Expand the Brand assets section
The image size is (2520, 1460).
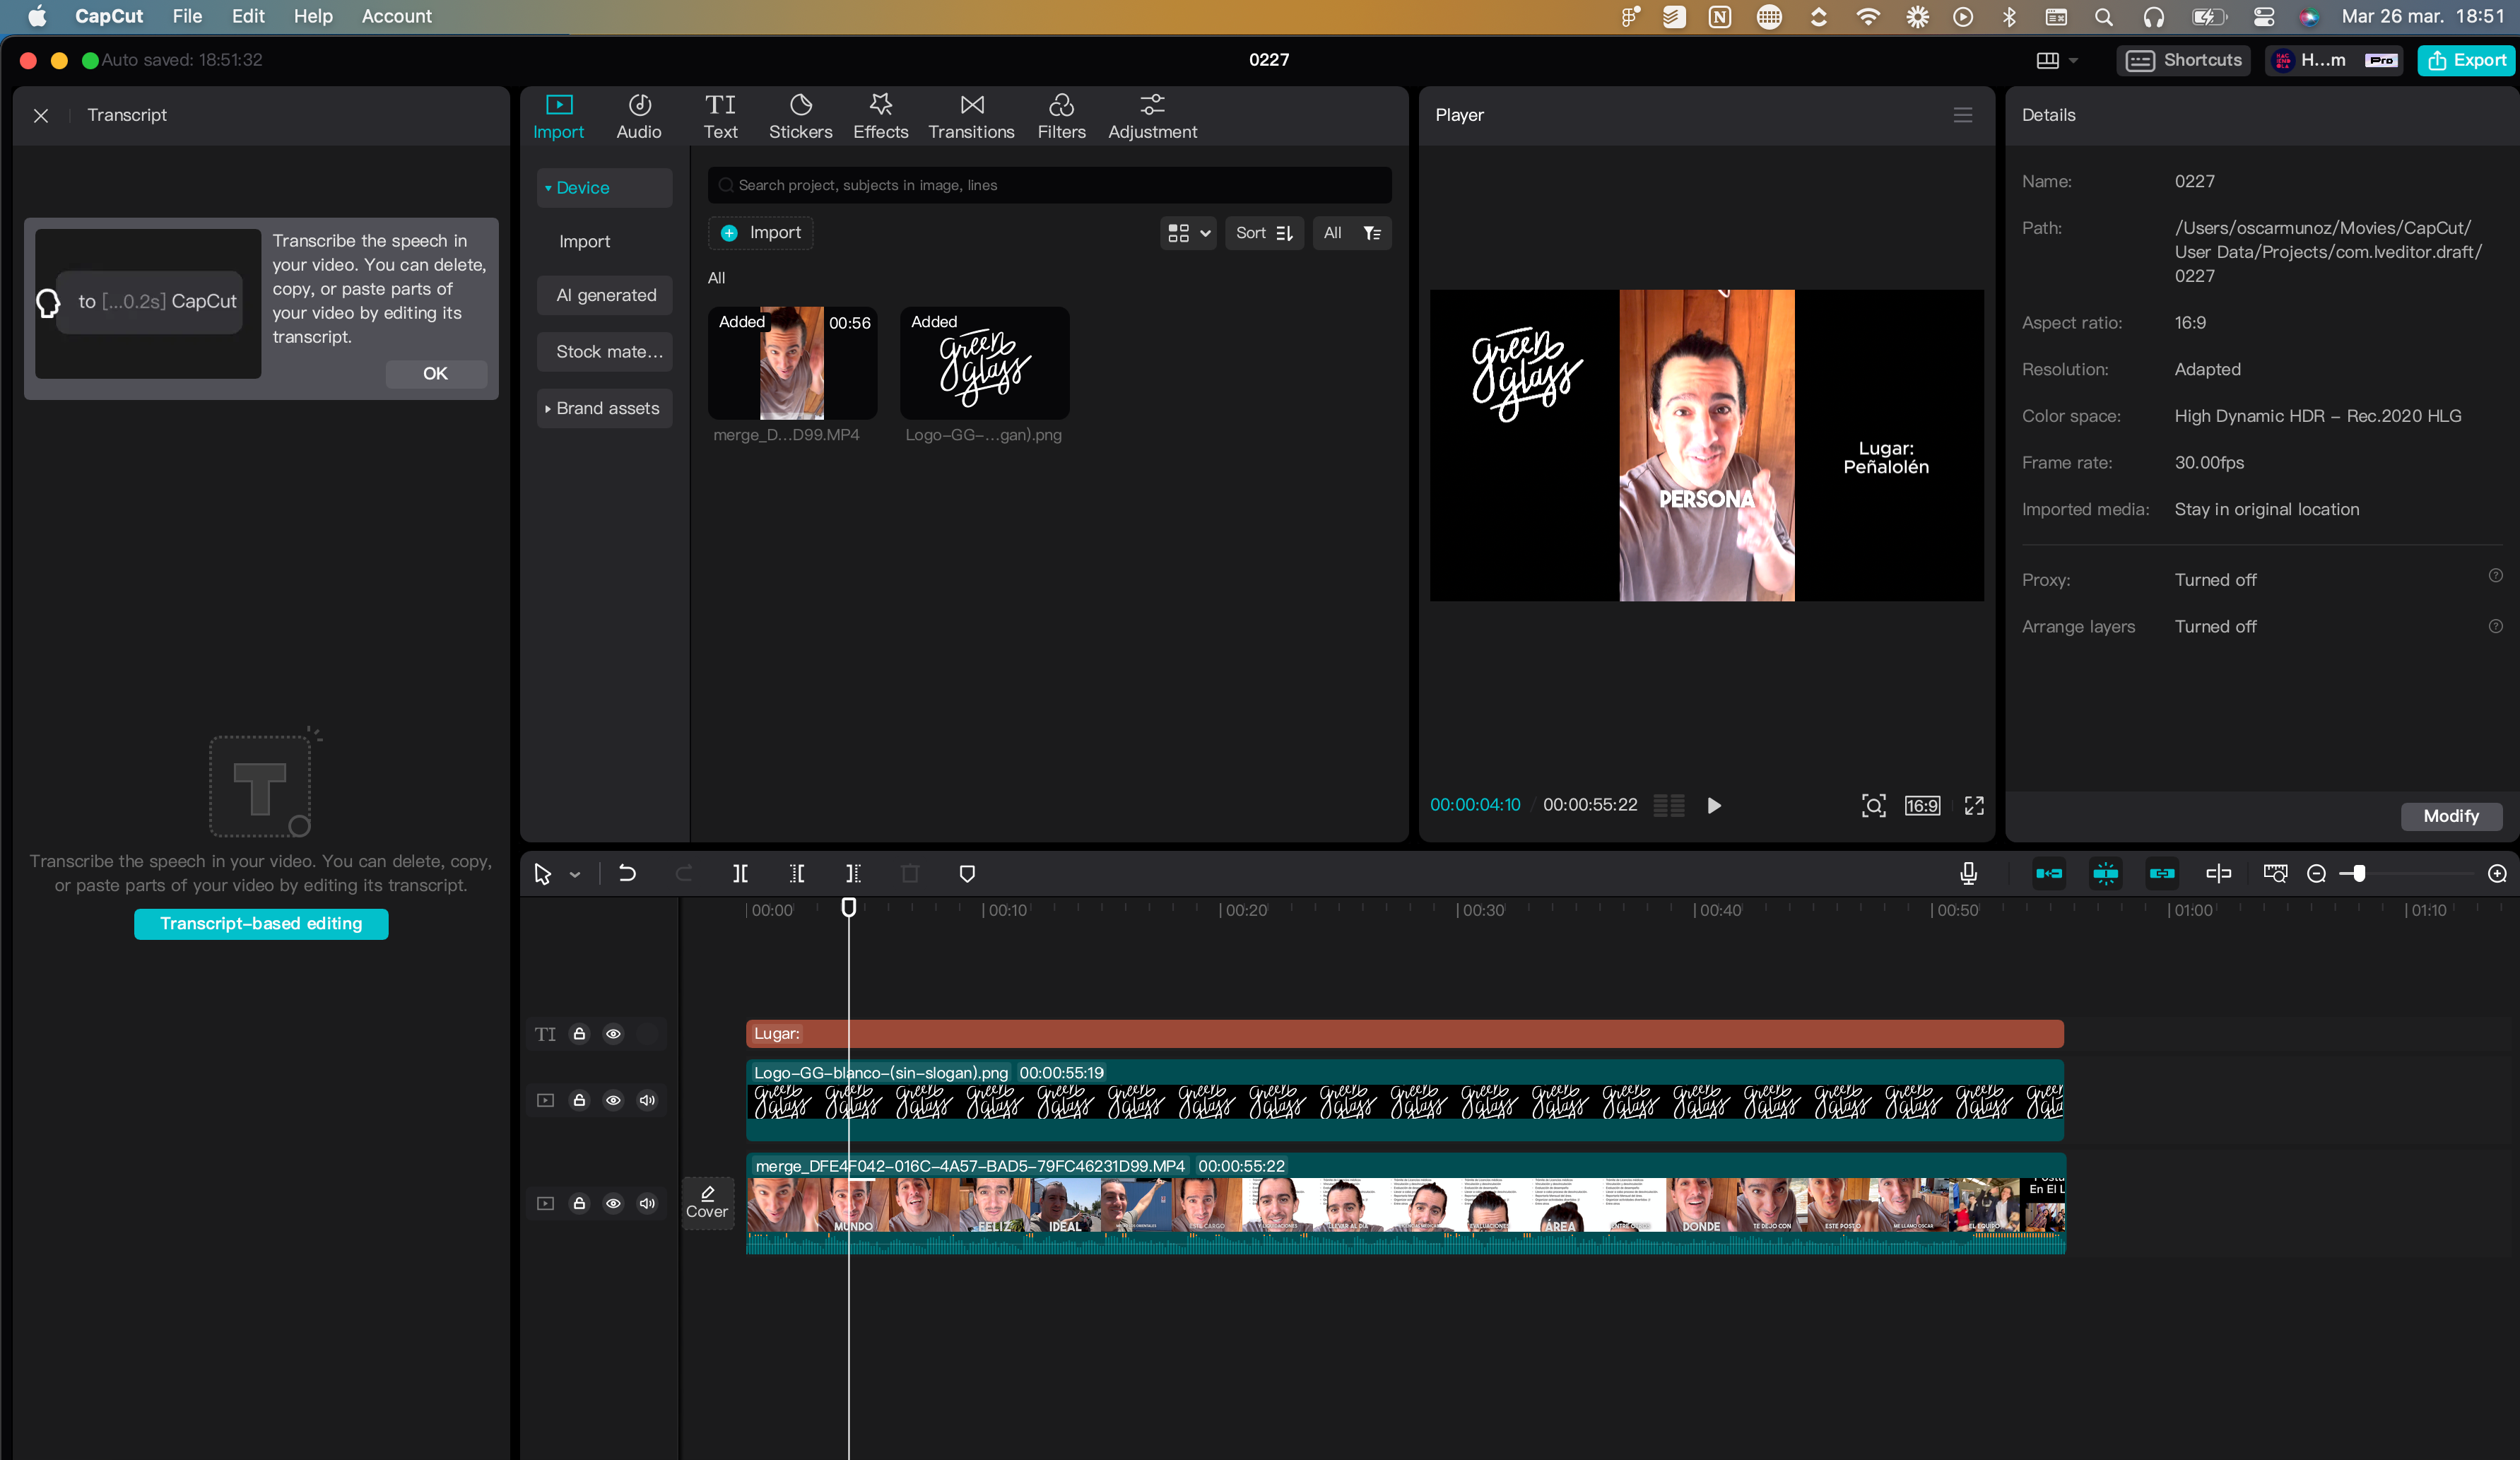604,408
